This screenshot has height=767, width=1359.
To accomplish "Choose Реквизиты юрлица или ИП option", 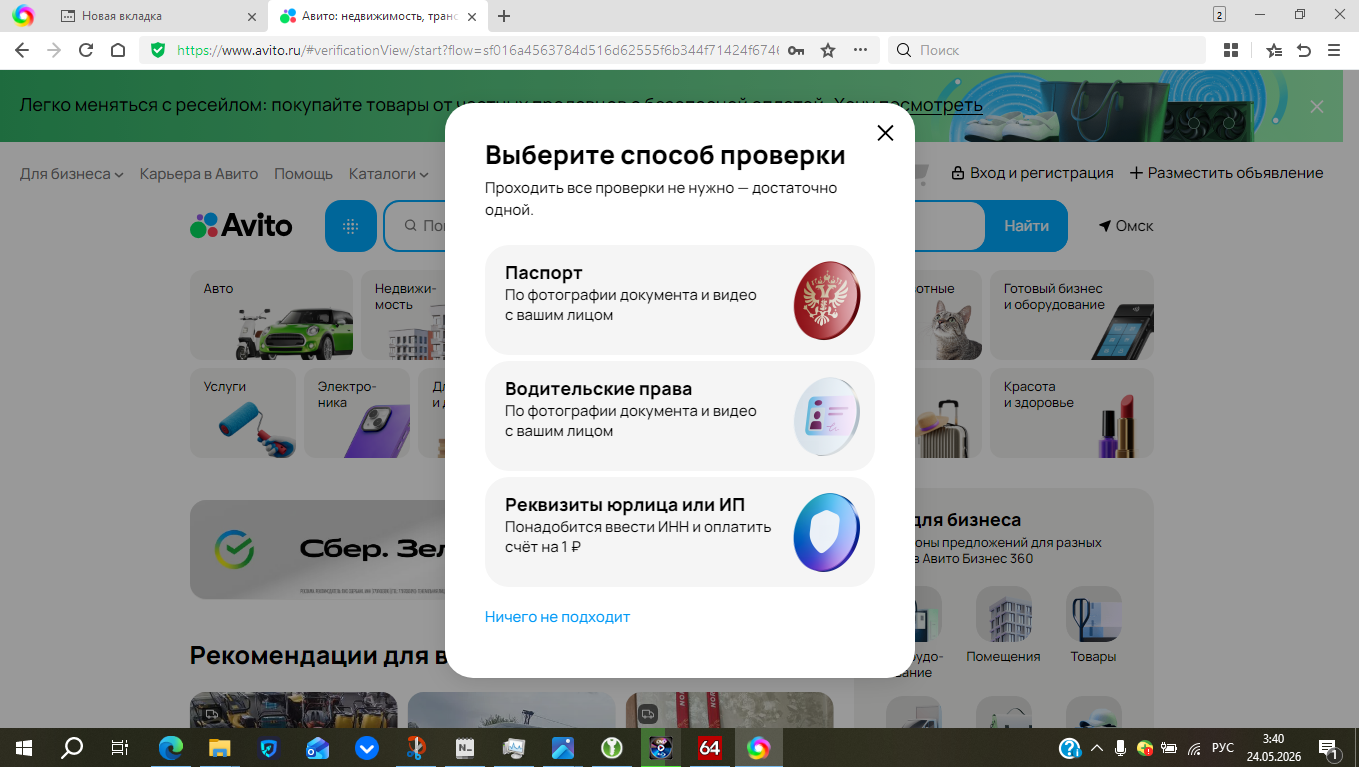I will click(x=680, y=532).
